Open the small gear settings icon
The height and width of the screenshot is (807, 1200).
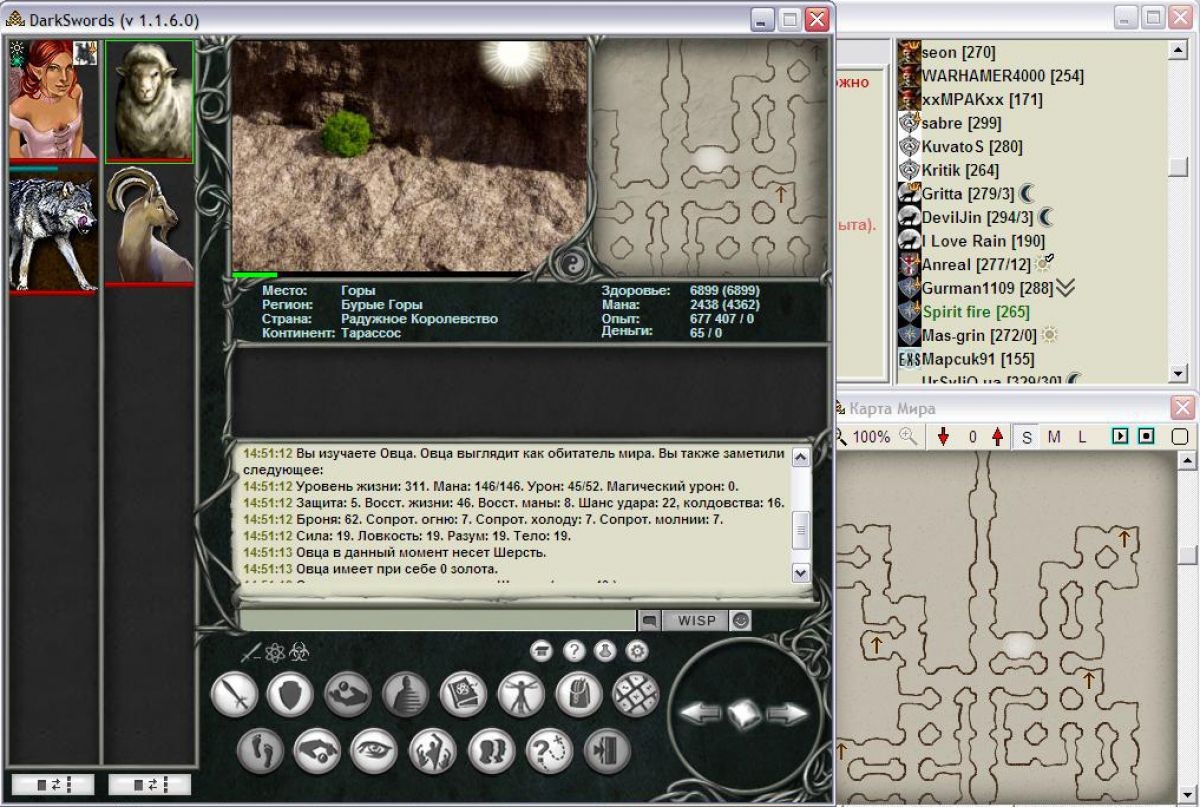[637, 651]
